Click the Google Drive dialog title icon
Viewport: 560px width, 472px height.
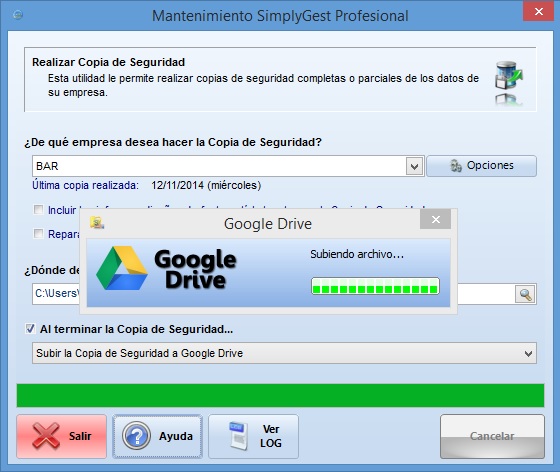click(97, 222)
